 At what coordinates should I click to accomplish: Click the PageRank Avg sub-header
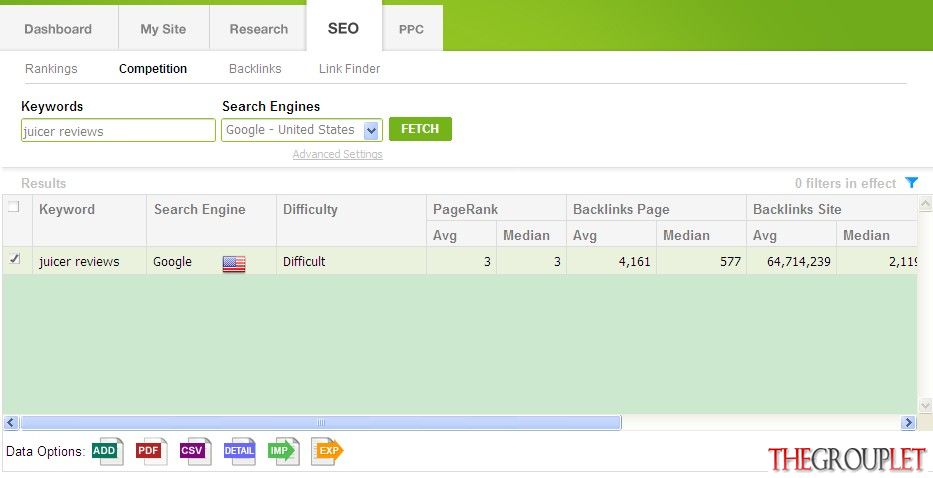461,235
